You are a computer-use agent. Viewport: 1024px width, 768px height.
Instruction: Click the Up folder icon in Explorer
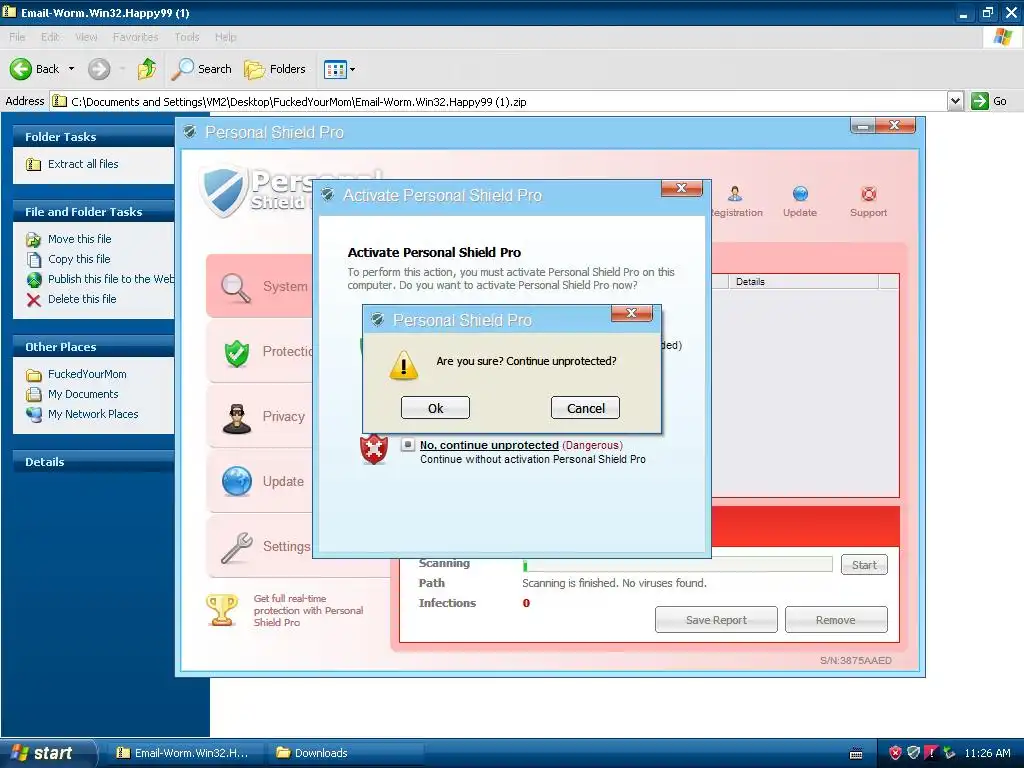(147, 69)
